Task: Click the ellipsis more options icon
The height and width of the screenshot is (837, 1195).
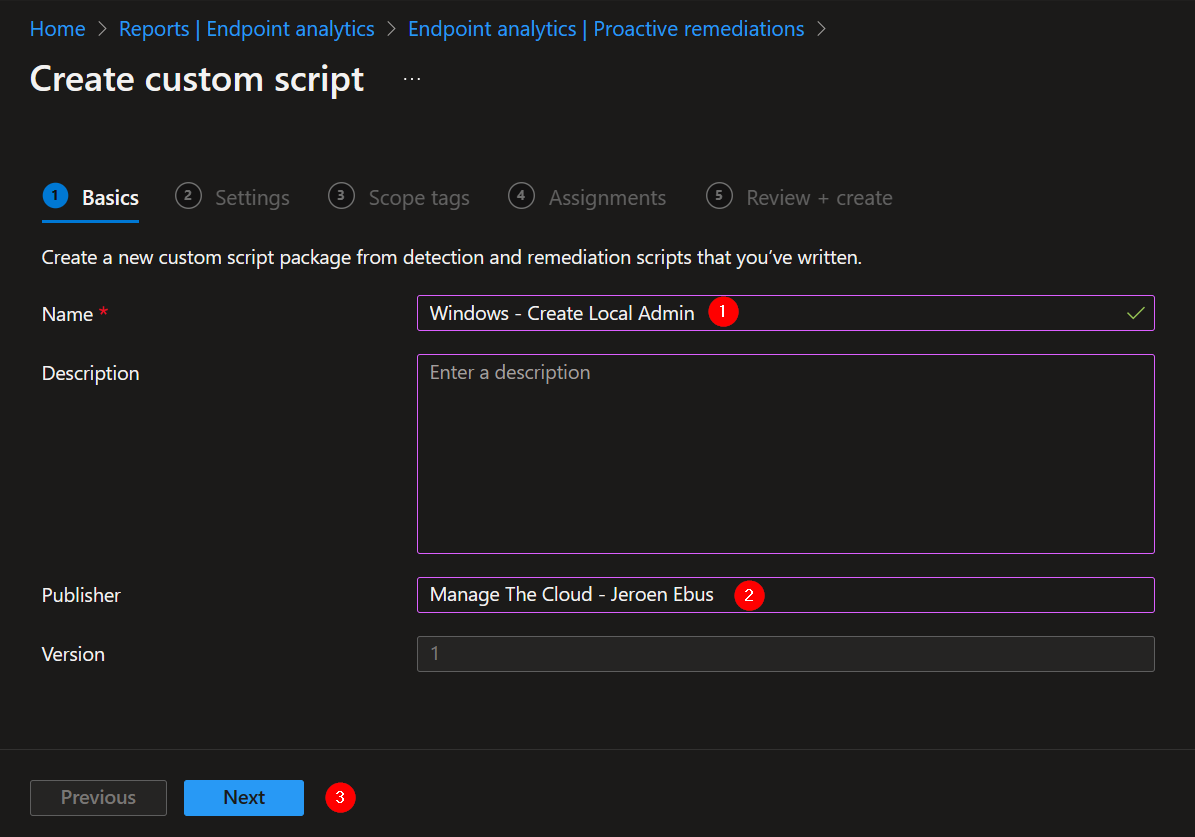Action: (412, 79)
